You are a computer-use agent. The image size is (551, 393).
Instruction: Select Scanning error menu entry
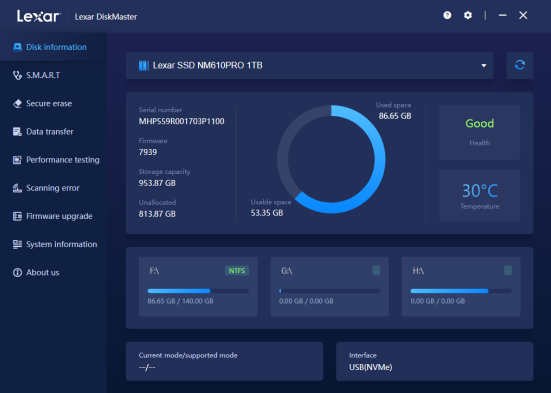(53, 188)
